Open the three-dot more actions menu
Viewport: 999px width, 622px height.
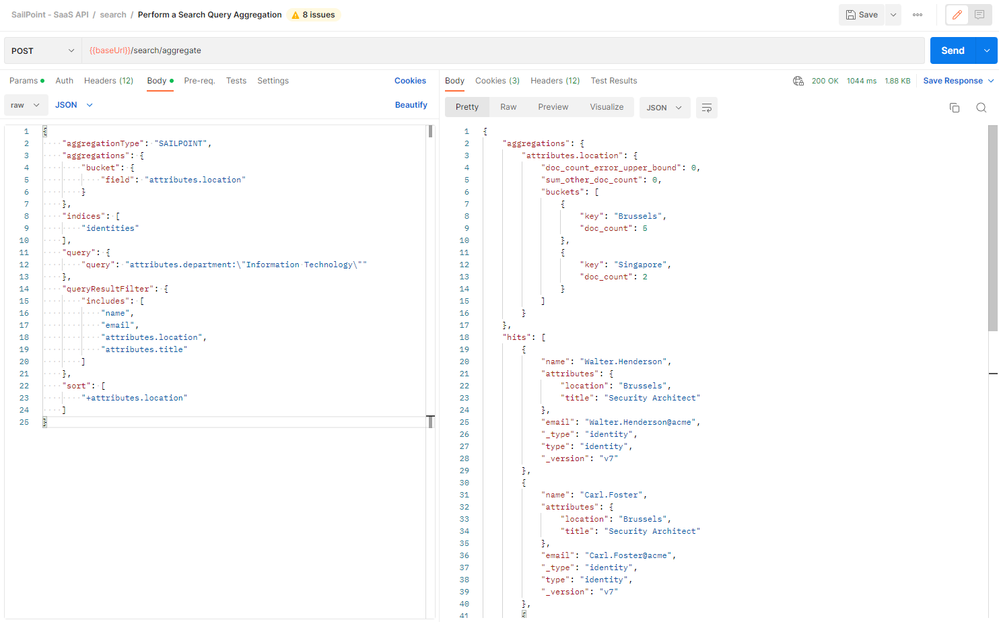click(x=917, y=15)
